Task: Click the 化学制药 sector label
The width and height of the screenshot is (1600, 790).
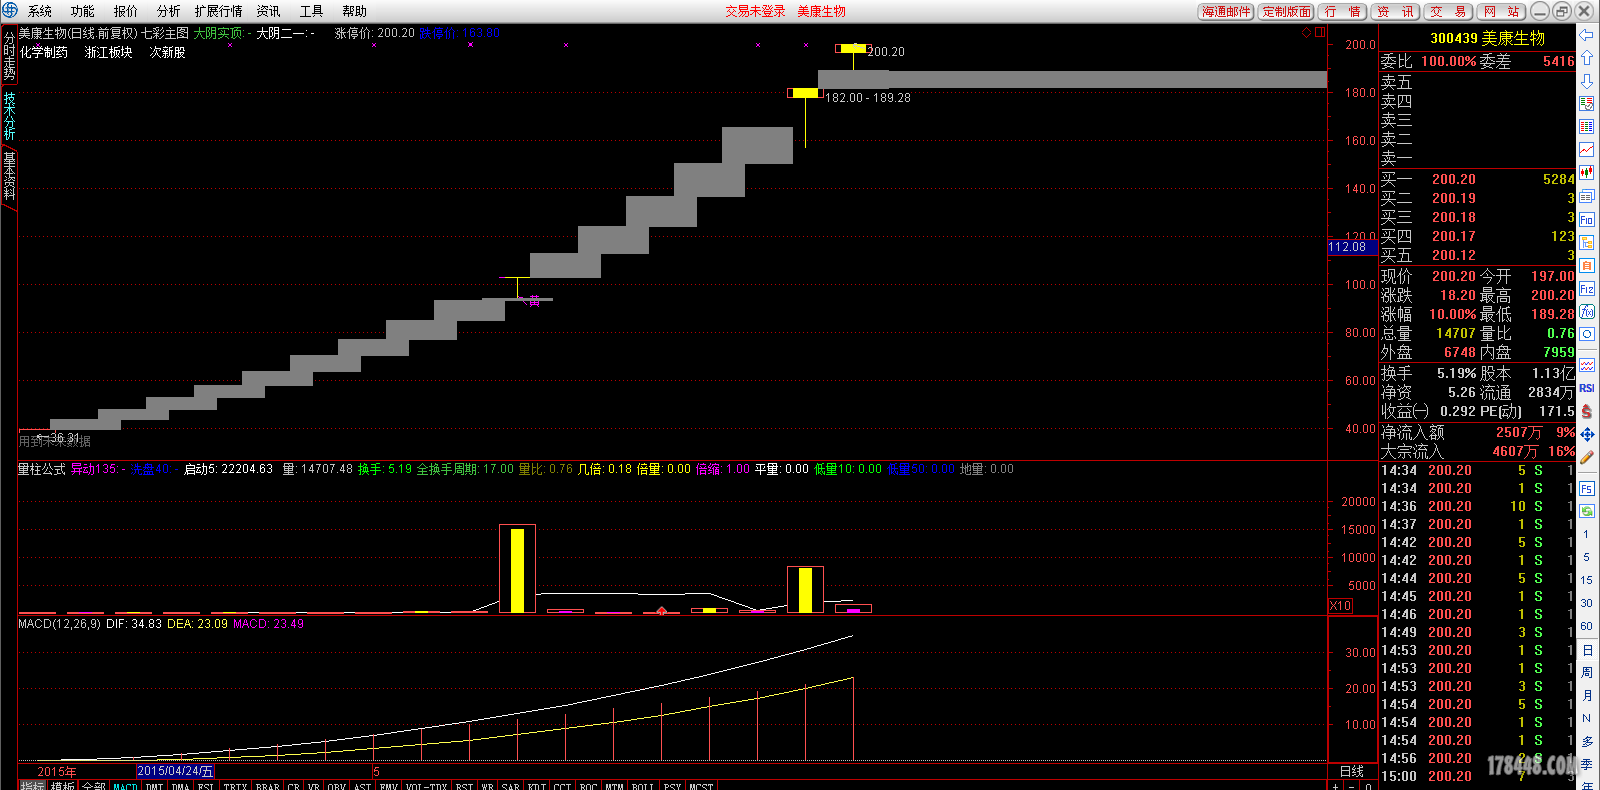Action: click(44, 52)
